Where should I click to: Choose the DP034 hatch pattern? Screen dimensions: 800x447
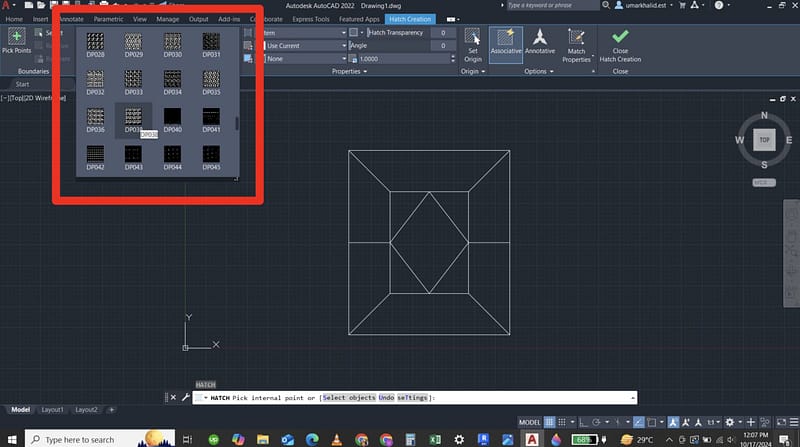click(172, 80)
